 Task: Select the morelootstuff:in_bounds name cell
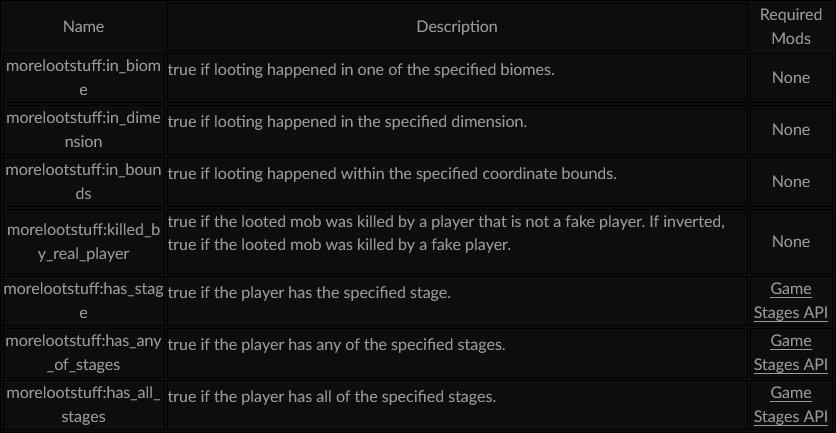pos(84,182)
